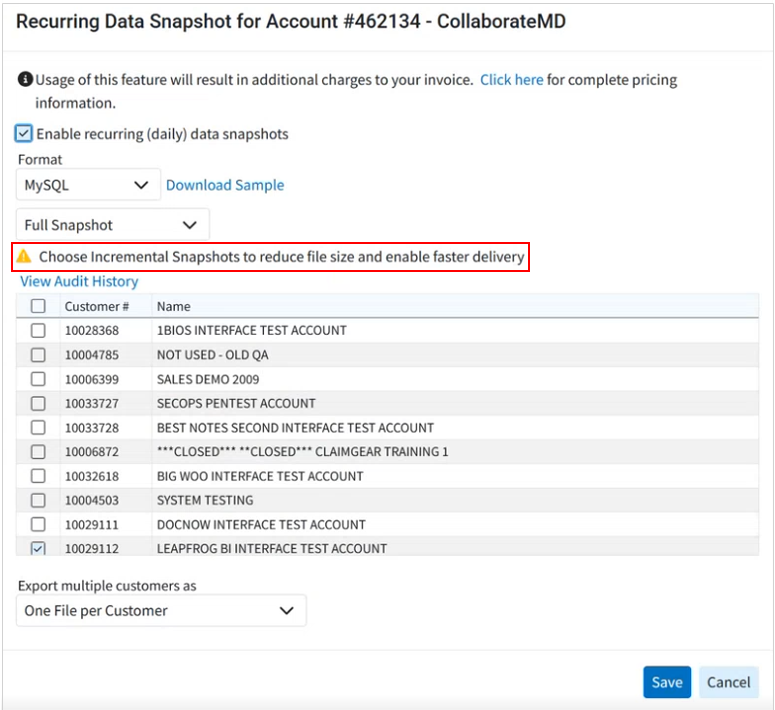Click the name SECOPS PENTEST ACCOUNT
The image size is (775, 710).
point(236,403)
